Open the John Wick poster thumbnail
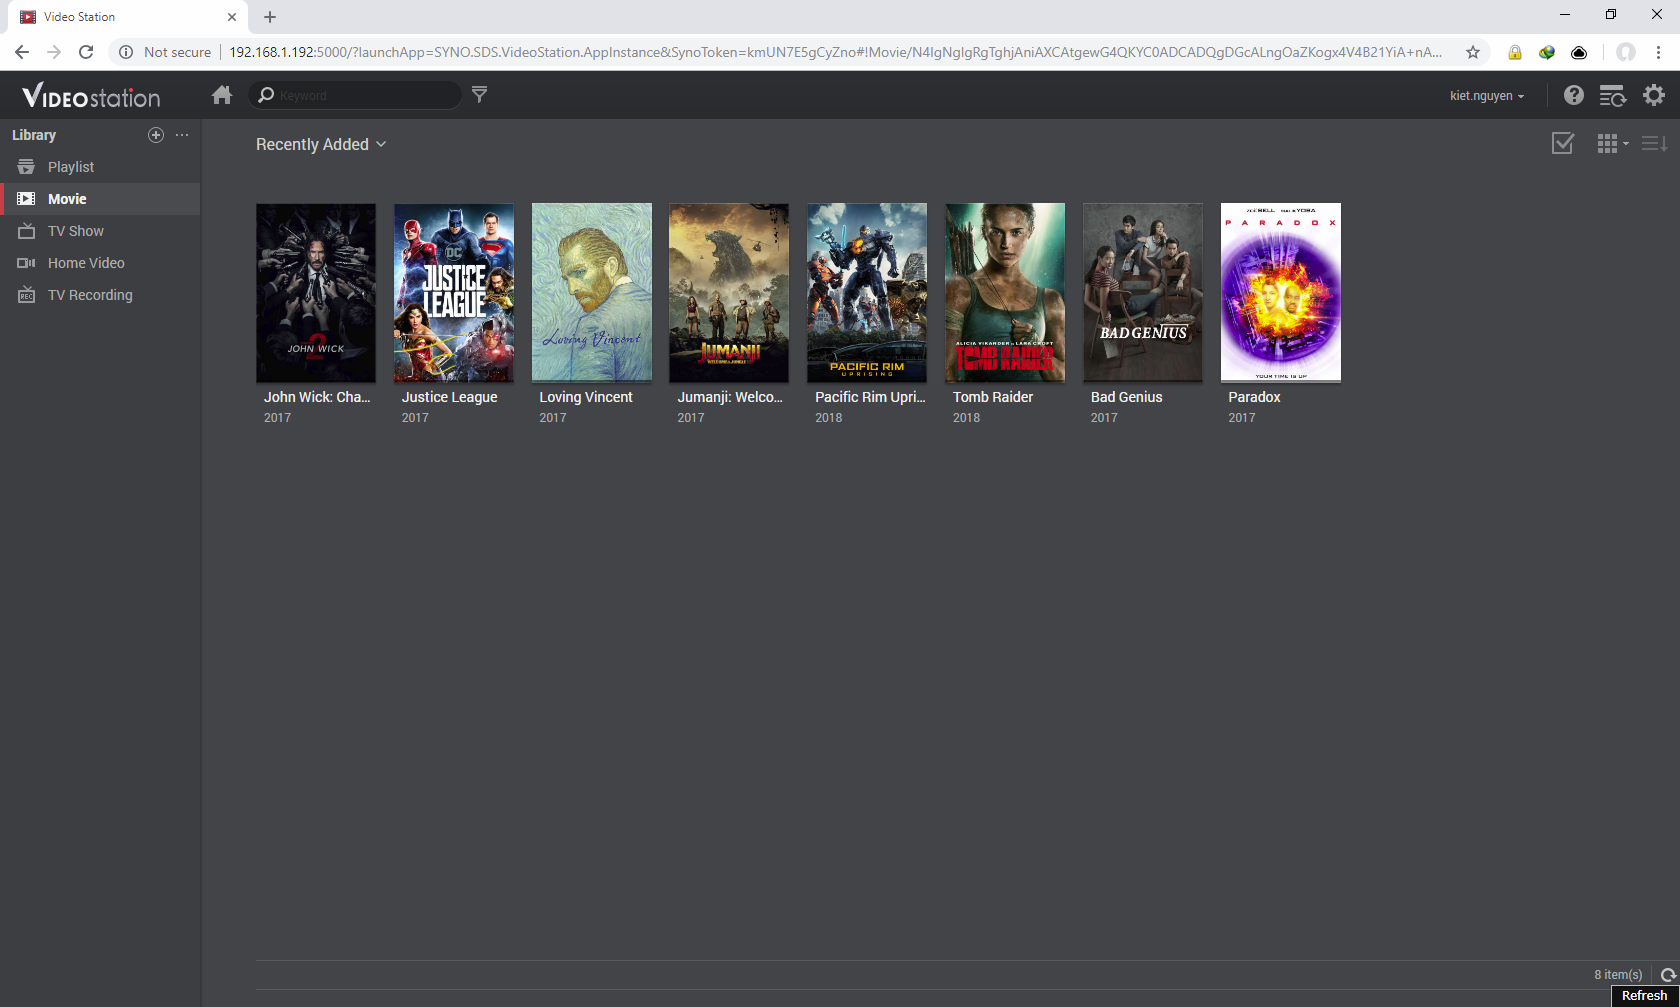 coord(316,292)
